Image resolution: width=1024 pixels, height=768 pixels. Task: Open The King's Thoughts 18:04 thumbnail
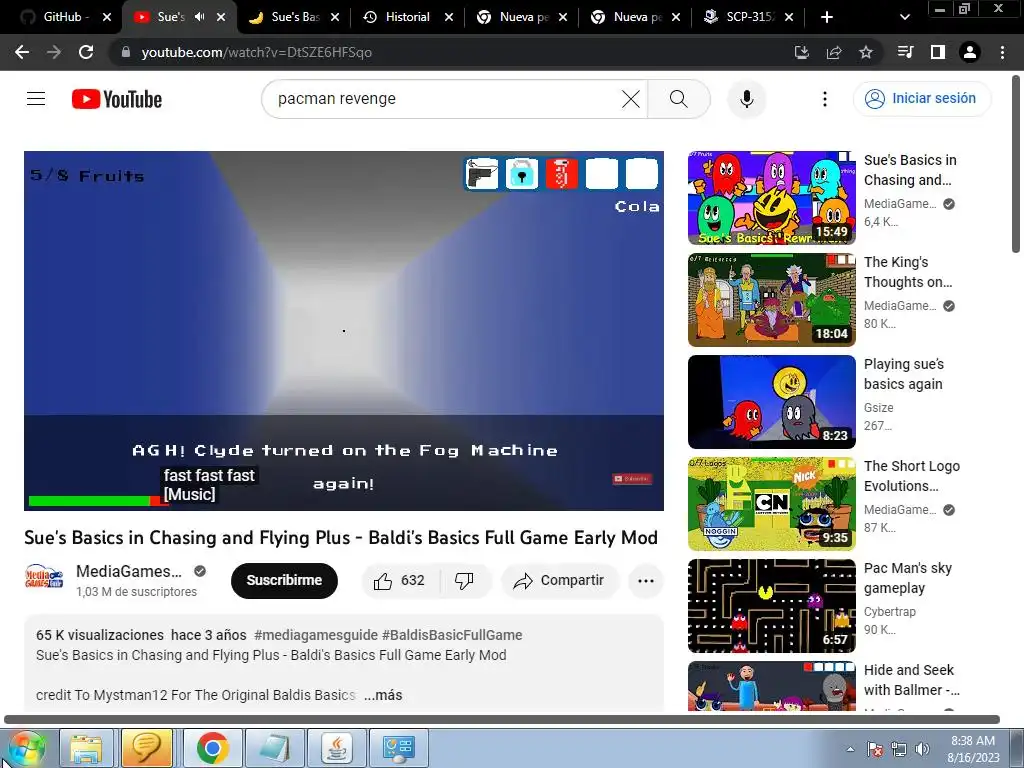point(771,300)
